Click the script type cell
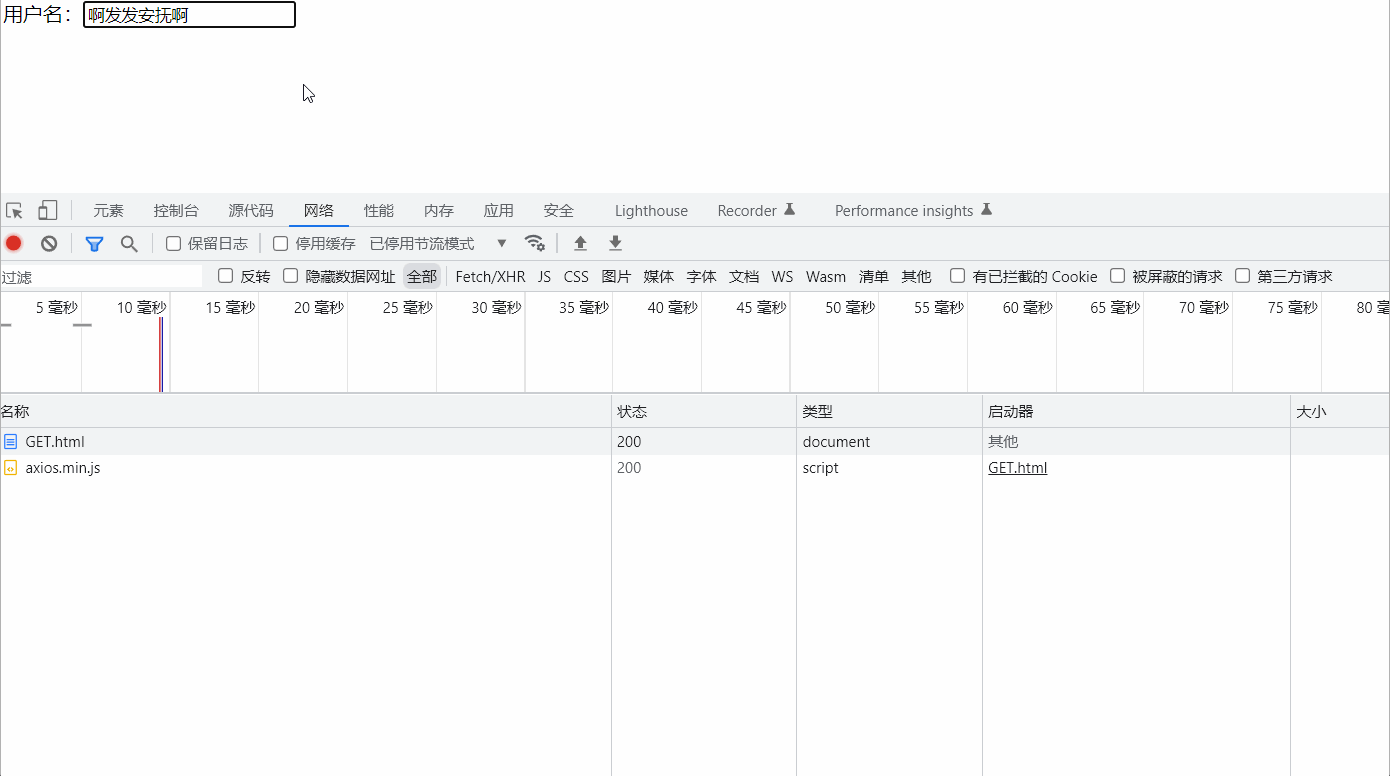This screenshot has height=776, width=1390. (820, 467)
